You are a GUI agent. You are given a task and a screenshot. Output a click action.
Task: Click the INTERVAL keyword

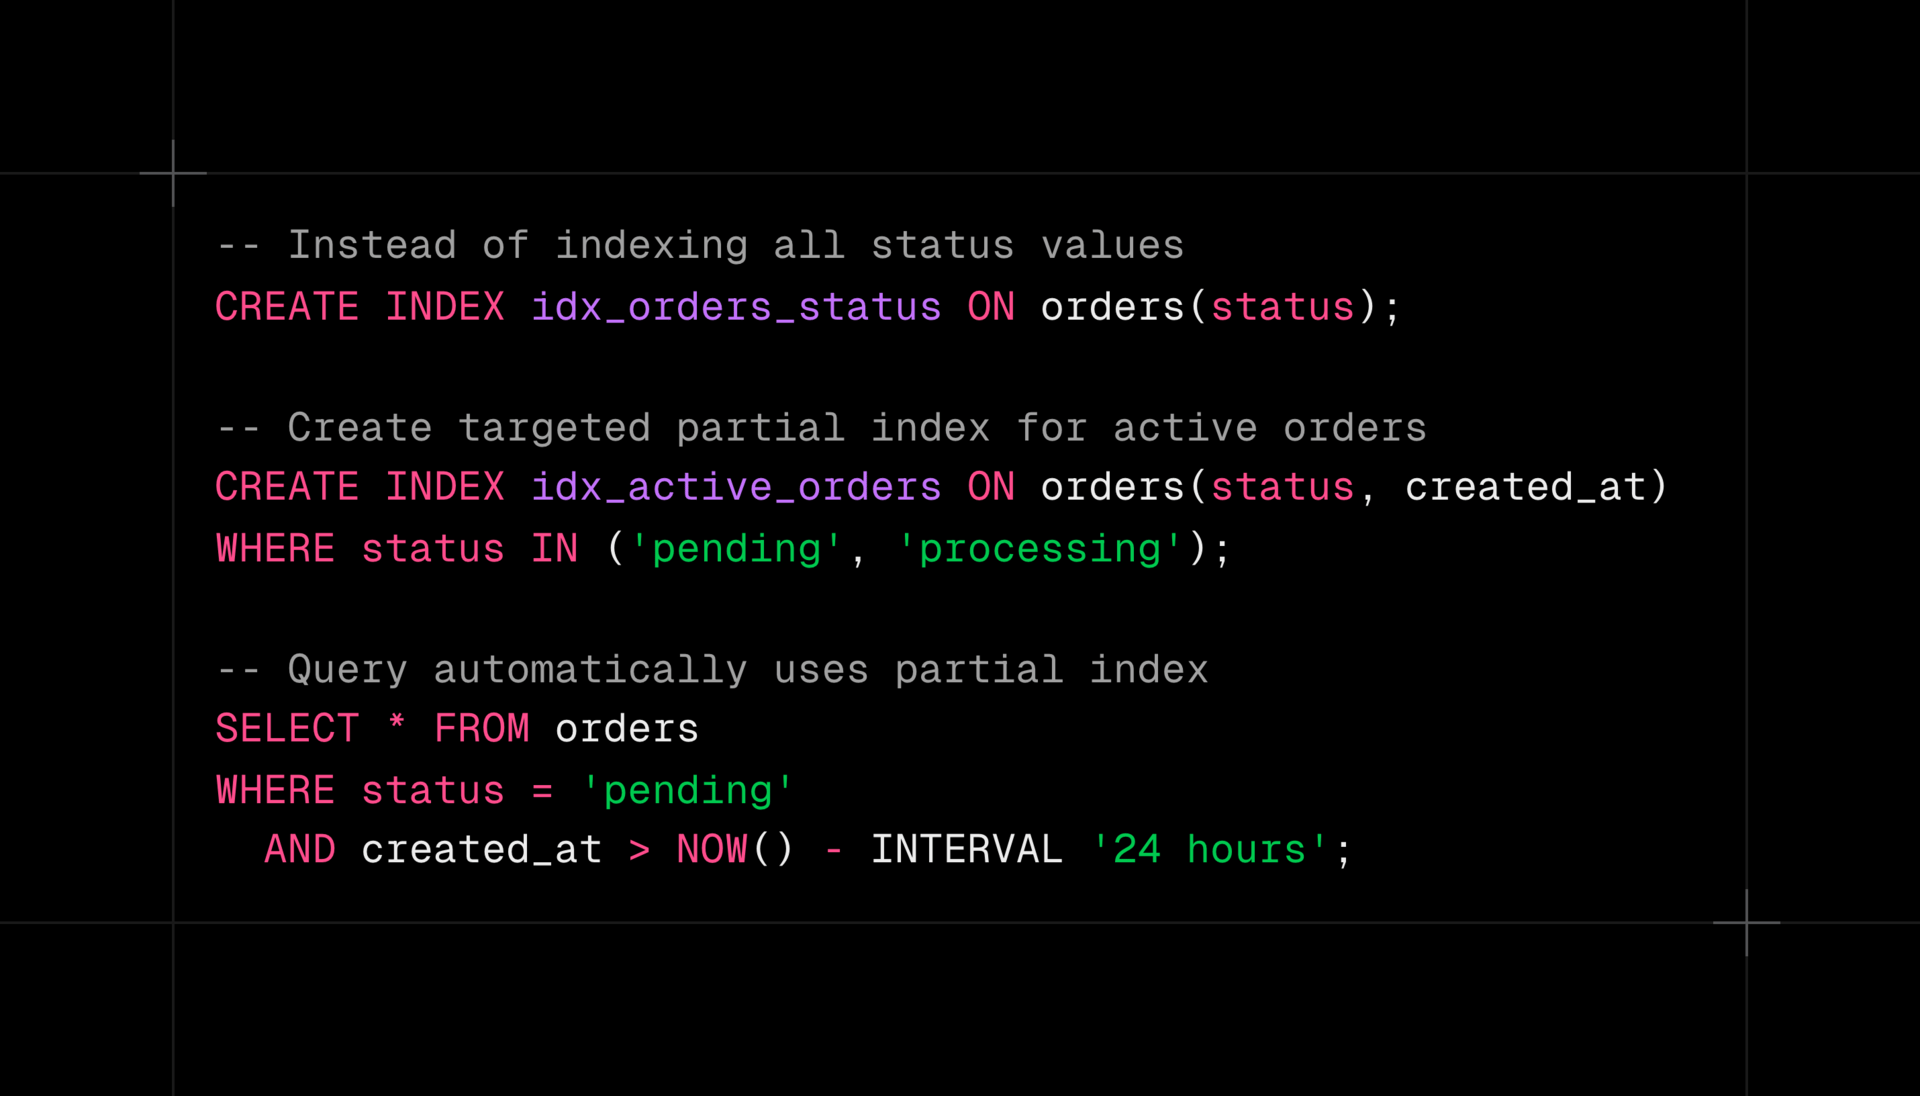tap(966, 850)
